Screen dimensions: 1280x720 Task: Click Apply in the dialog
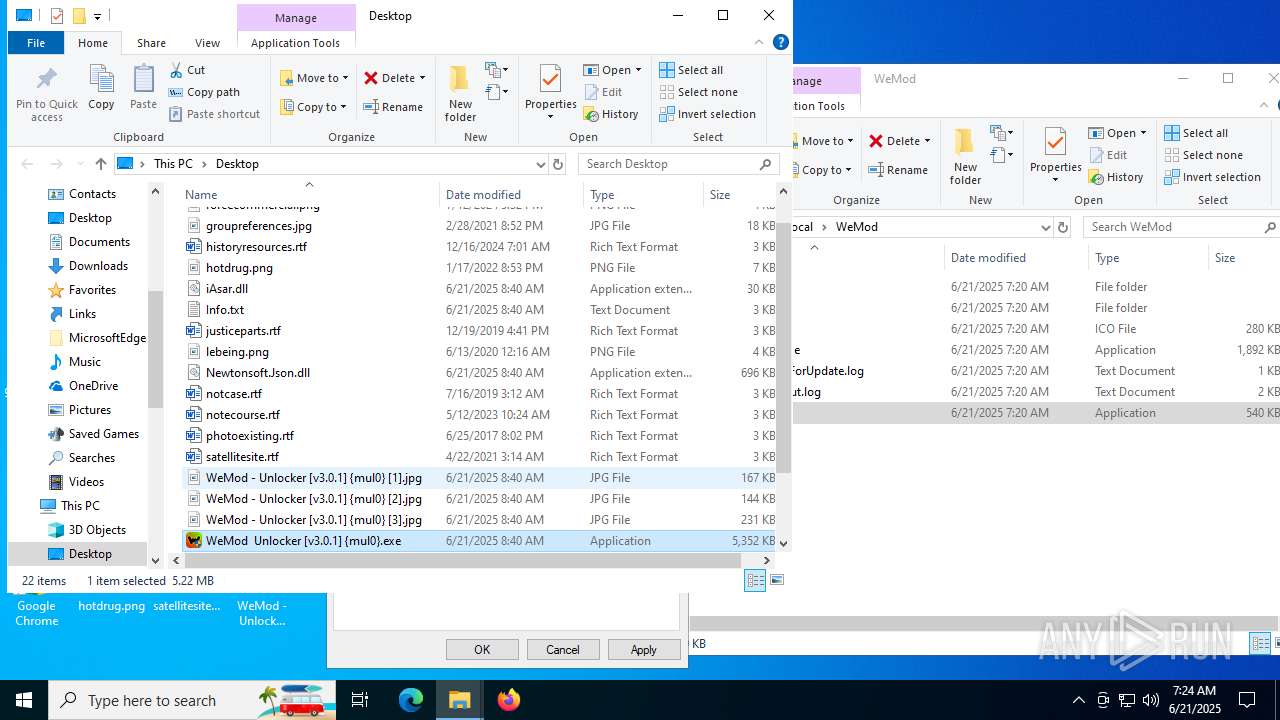[643, 650]
